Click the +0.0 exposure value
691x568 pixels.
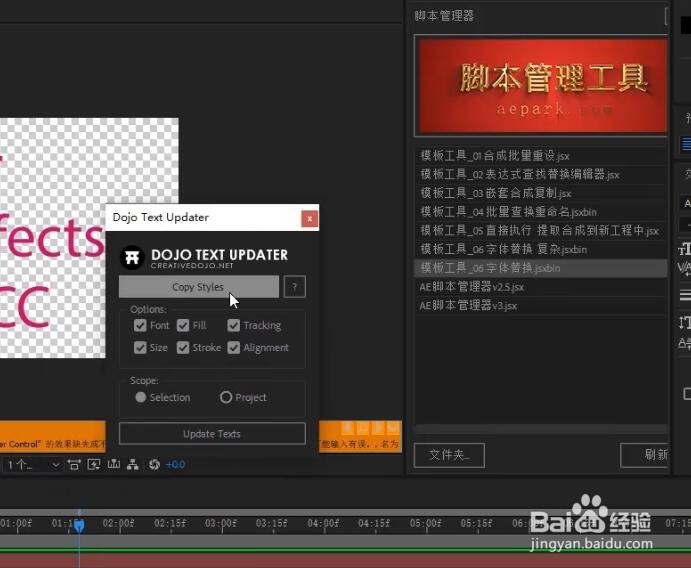pyautogui.click(x=175, y=464)
